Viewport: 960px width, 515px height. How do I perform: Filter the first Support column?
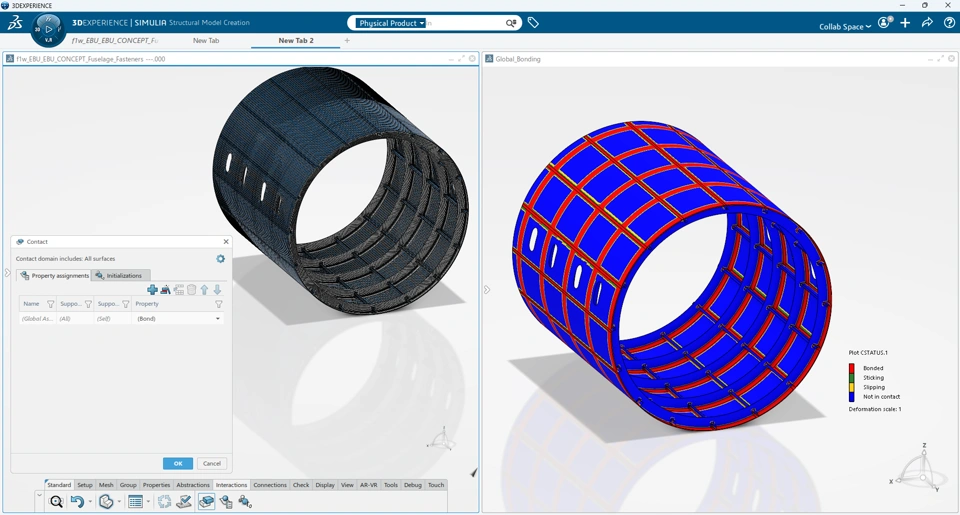pyautogui.click(x=88, y=304)
